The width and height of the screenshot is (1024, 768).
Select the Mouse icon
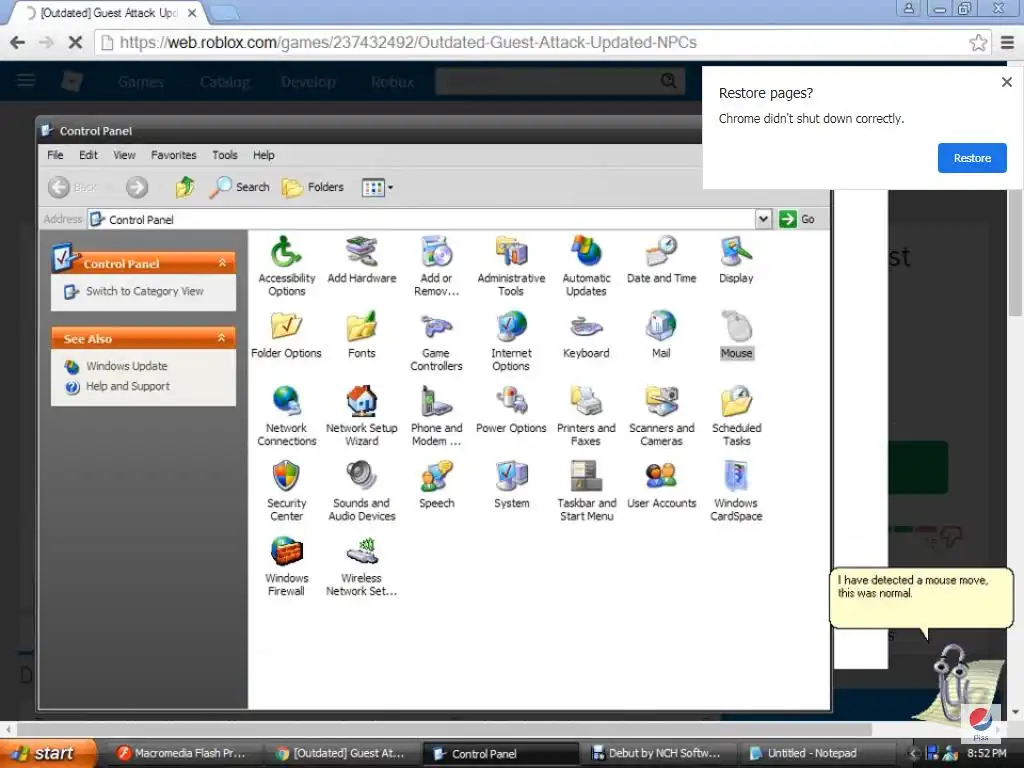[x=736, y=335]
